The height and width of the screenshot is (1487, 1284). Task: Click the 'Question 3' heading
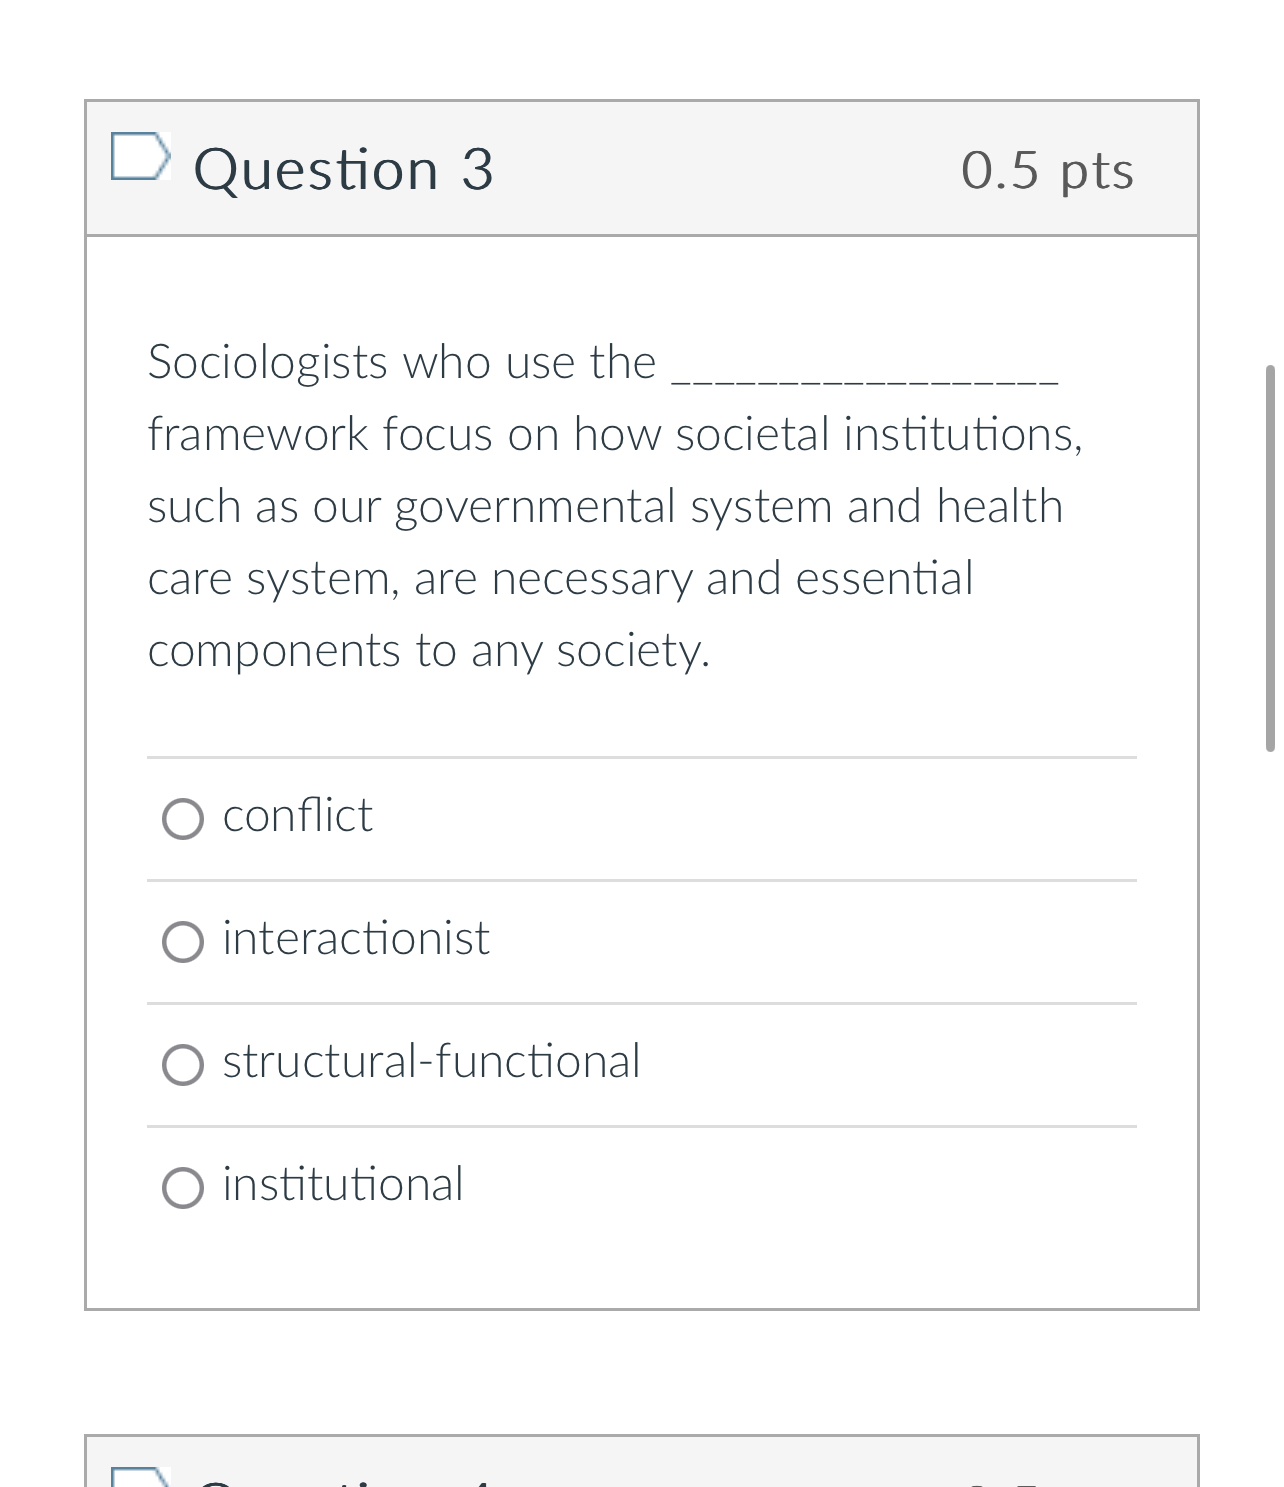point(344,168)
